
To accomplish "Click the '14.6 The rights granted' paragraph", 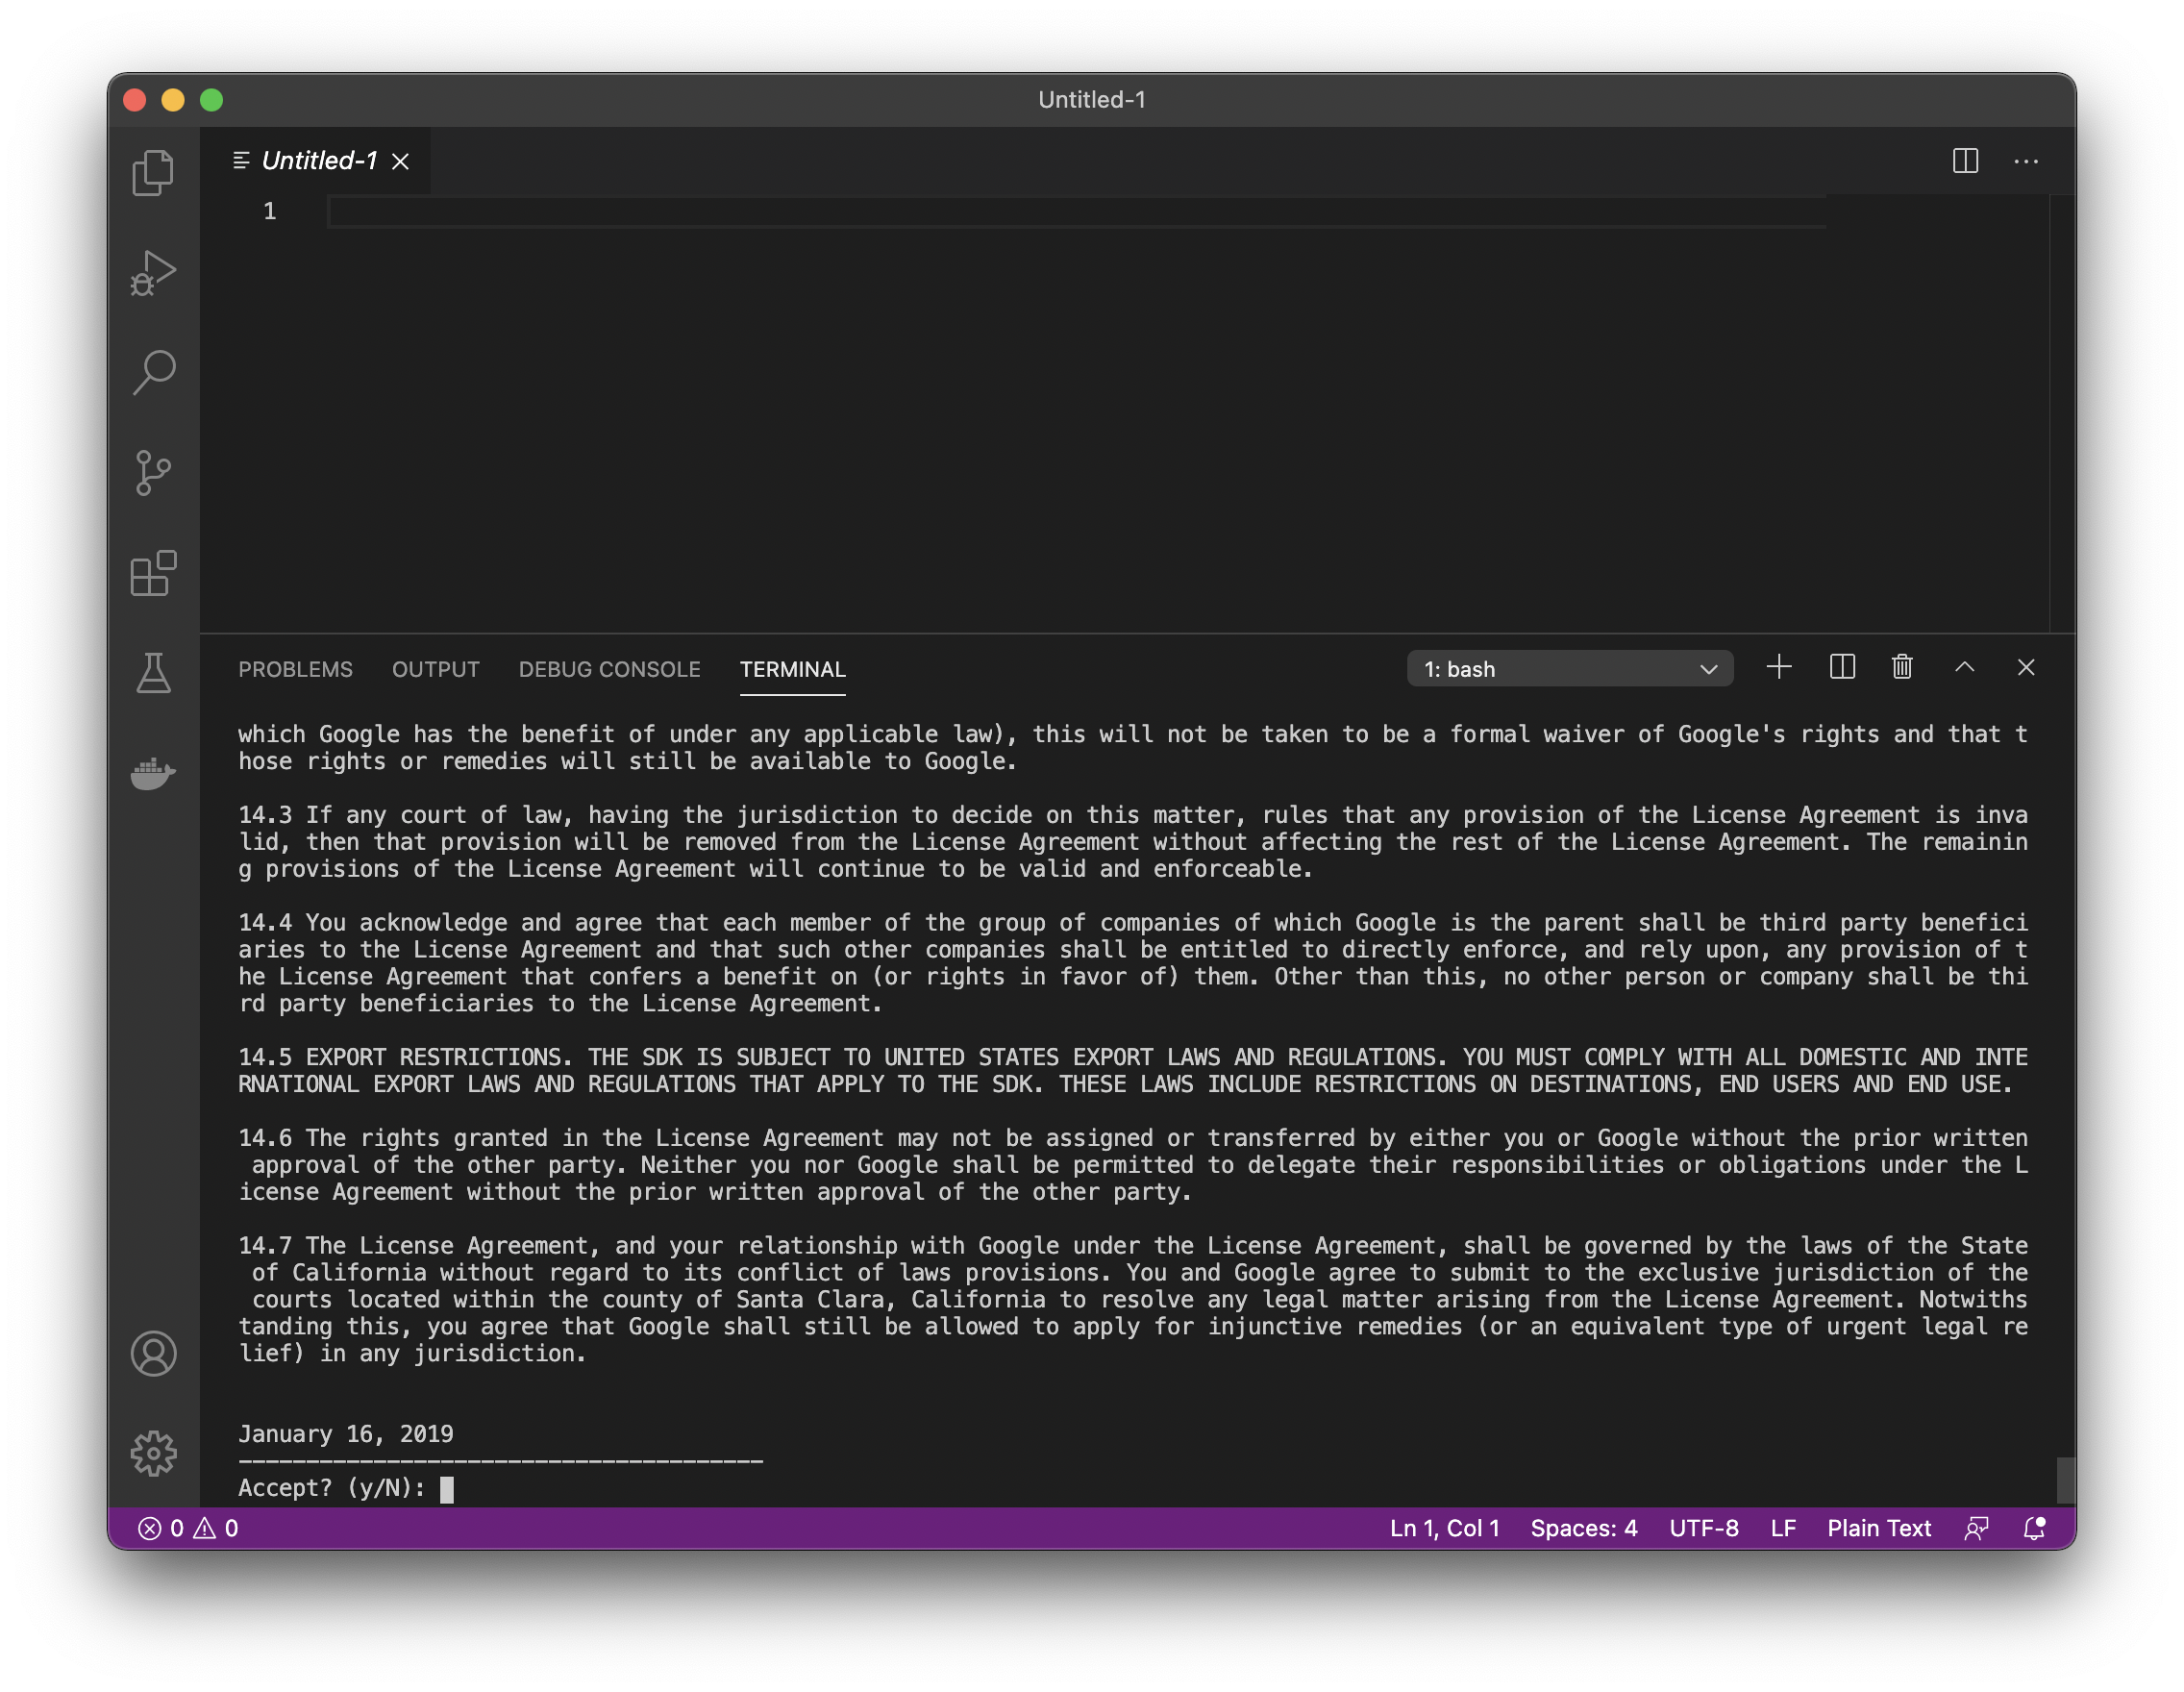I will coord(1133,1164).
